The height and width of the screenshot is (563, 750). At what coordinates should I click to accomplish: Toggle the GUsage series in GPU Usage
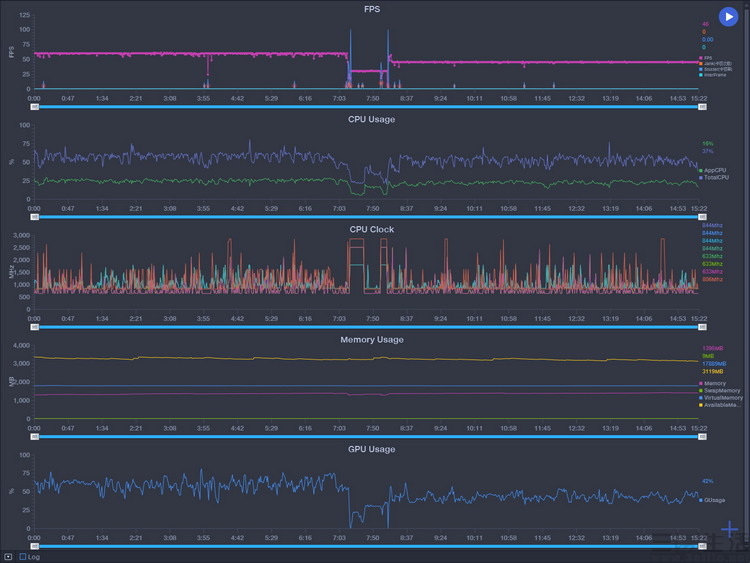click(x=712, y=500)
